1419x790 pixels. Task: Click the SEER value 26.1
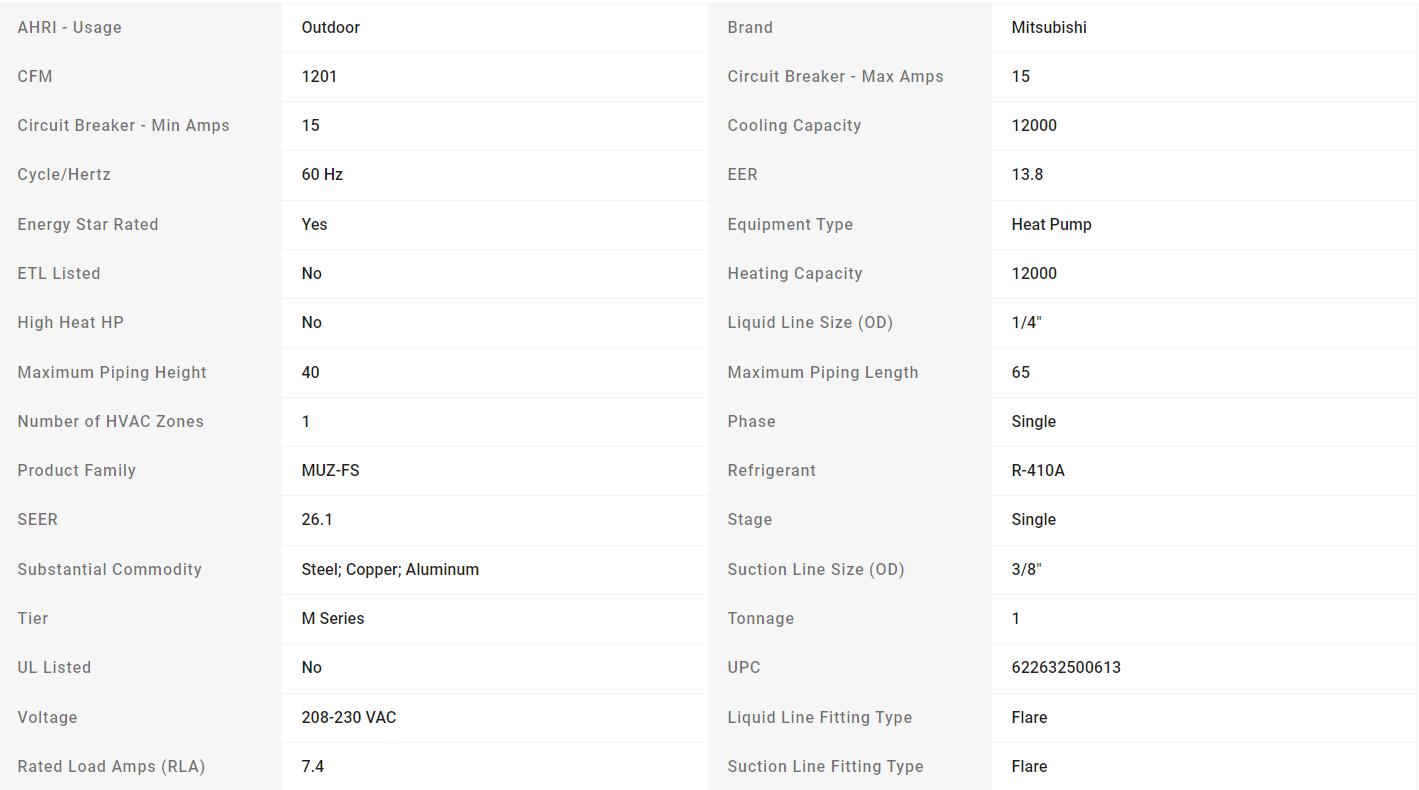tap(318, 519)
